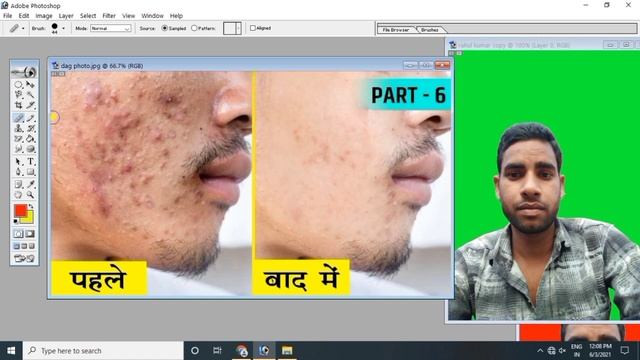The height and width of the screenshot is (360, 640).
Task: Choose Full Screen Mode button
Action: (x=32, y=246)
